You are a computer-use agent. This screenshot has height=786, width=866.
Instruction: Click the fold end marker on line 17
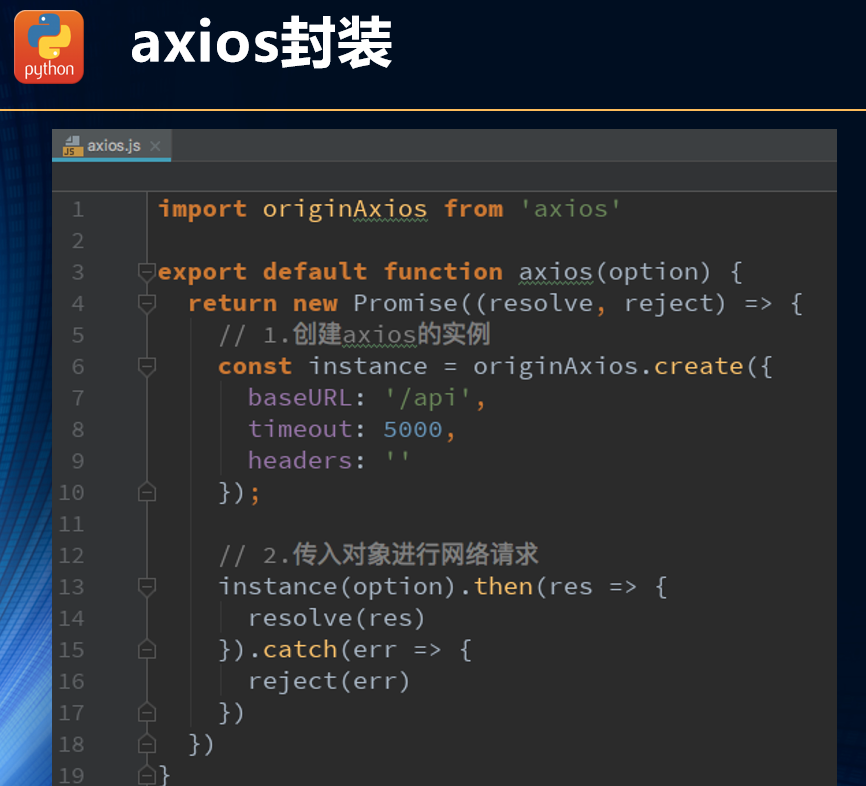point(147,712)
